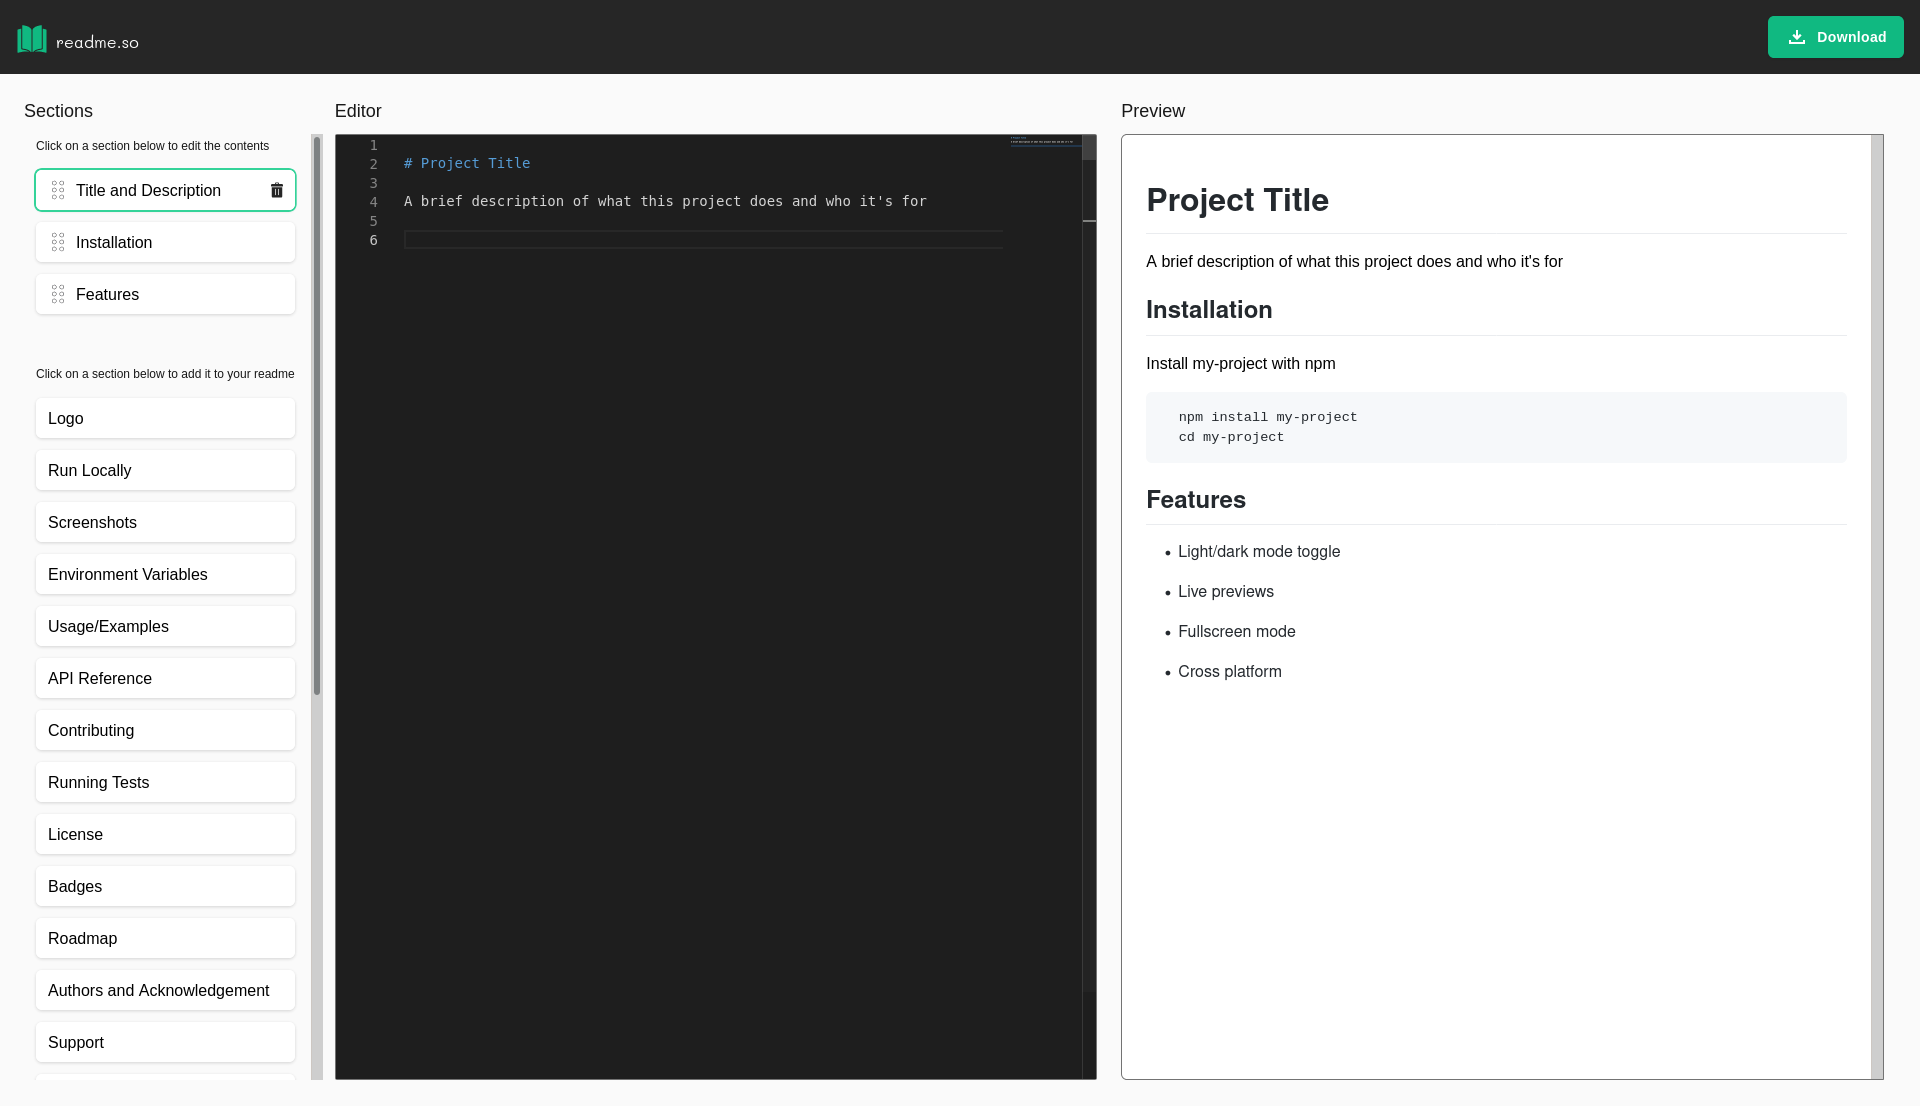Expand the Running Tests section
This screenshot has height=1106, width=1920.
click(x=165, y=782)
